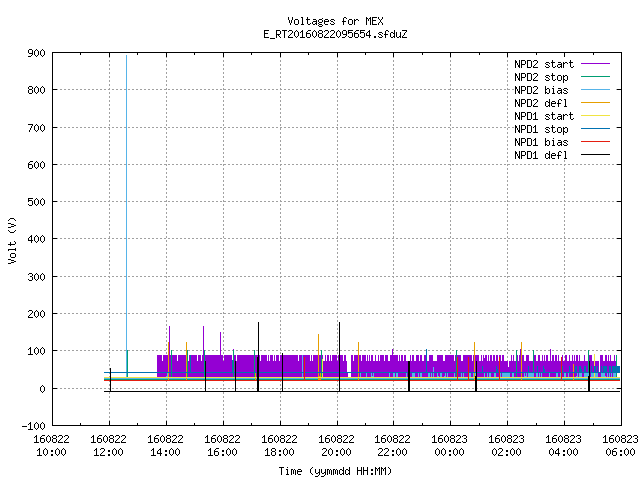Select the NPD2 stop legend entry
Screen dimensions: 640x480
(x=541, y=77)
